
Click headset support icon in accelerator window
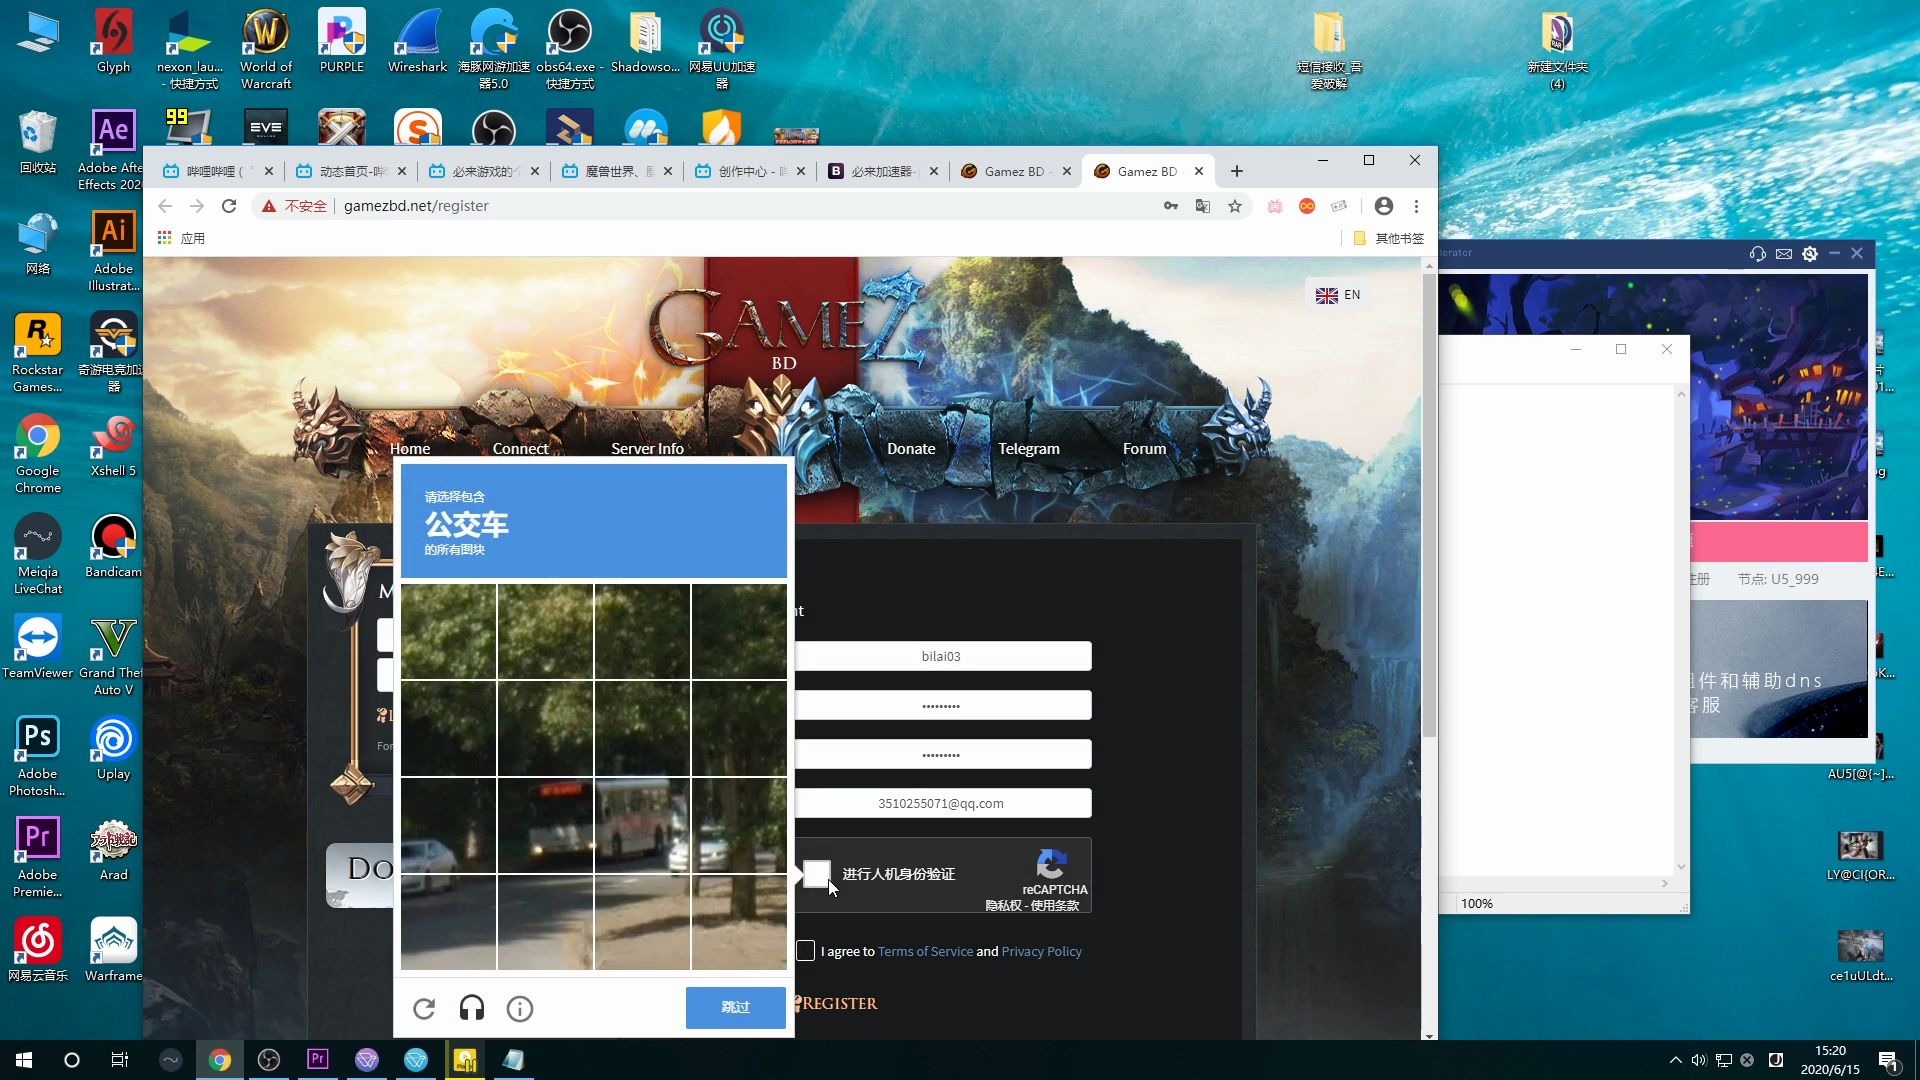[1758, 254]
